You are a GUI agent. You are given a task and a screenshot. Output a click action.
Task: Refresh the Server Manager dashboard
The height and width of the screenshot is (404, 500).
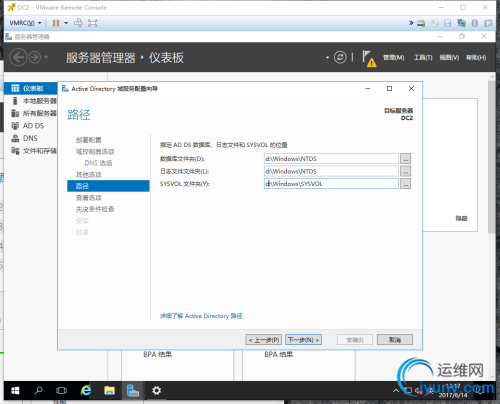[x=340, y=57]
